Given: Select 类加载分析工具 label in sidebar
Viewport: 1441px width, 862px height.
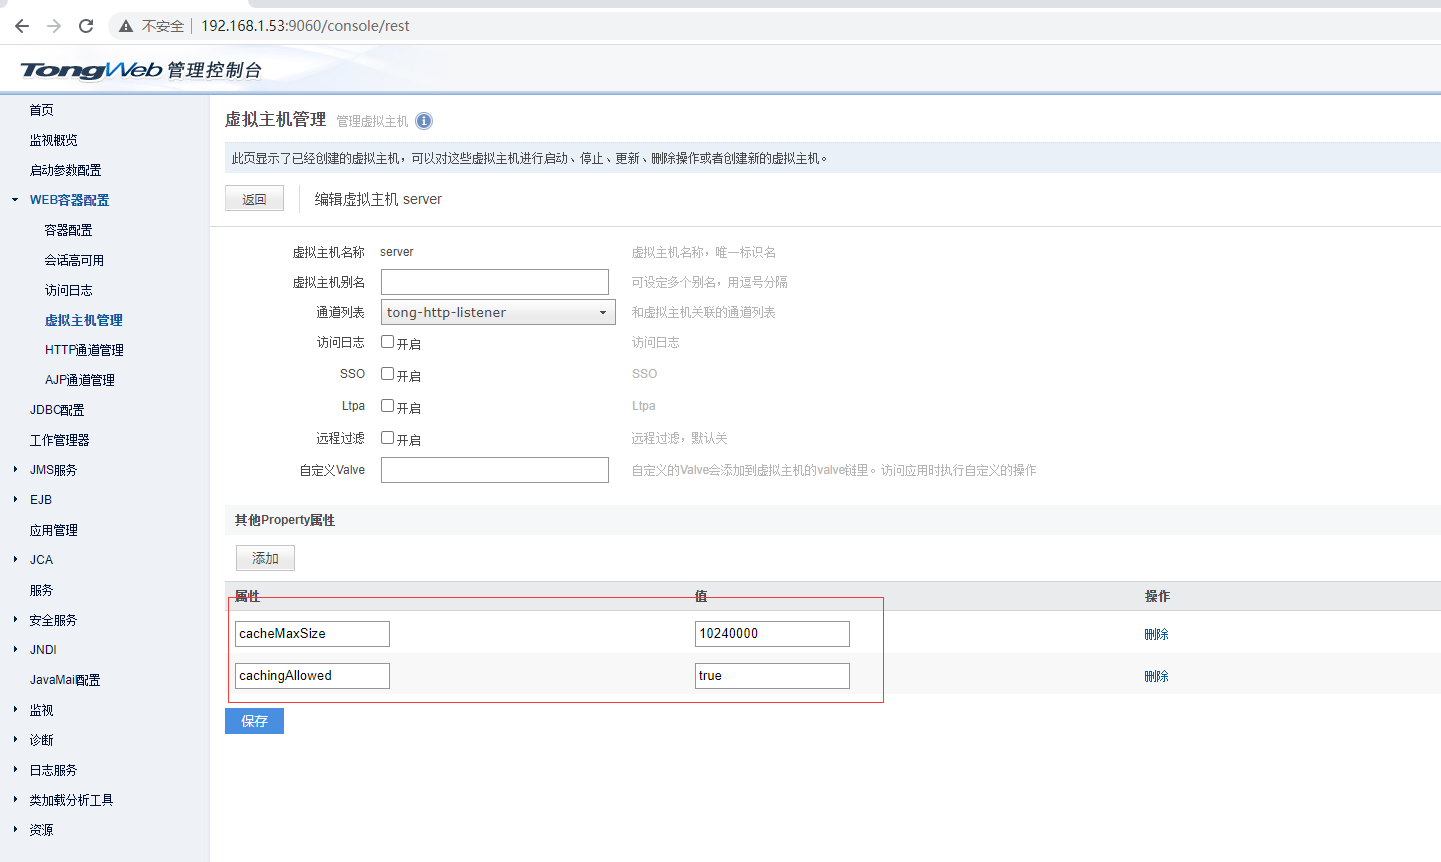Looking at the screenshot, I should [71, 800].
